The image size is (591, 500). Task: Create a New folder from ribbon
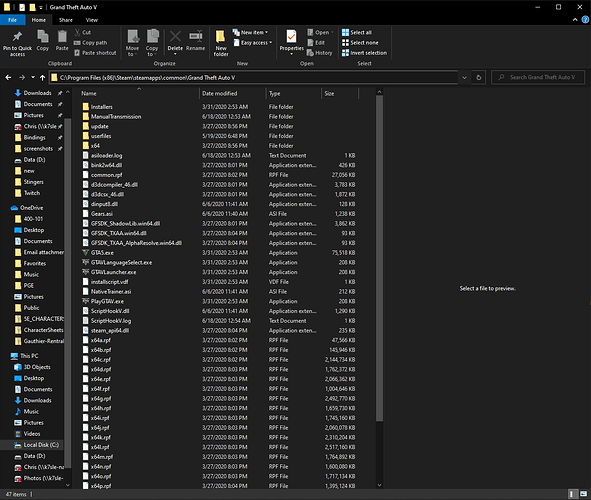click(221, 43)
